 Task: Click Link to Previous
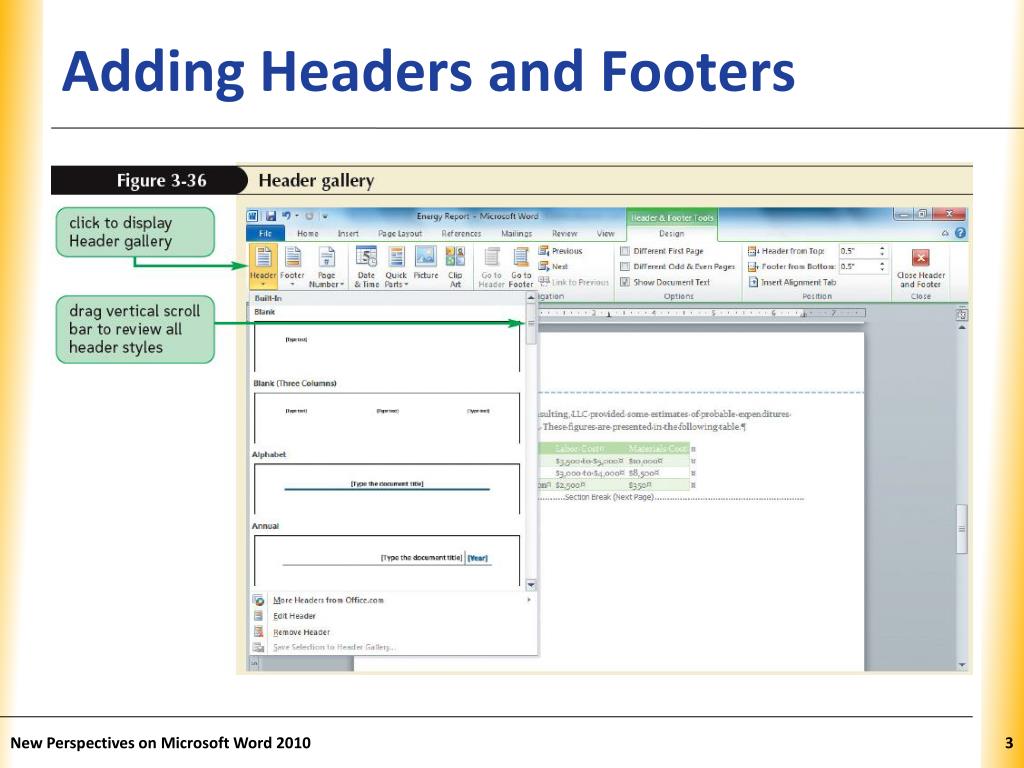[x=573, y=282]
